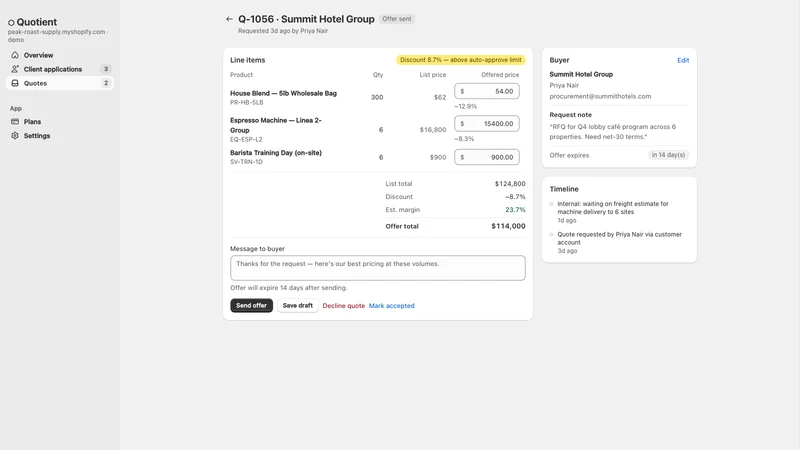Viewport: 800px width, 450px height.
Task: Click the Client applications person icon
Action: tap(15, 69)
